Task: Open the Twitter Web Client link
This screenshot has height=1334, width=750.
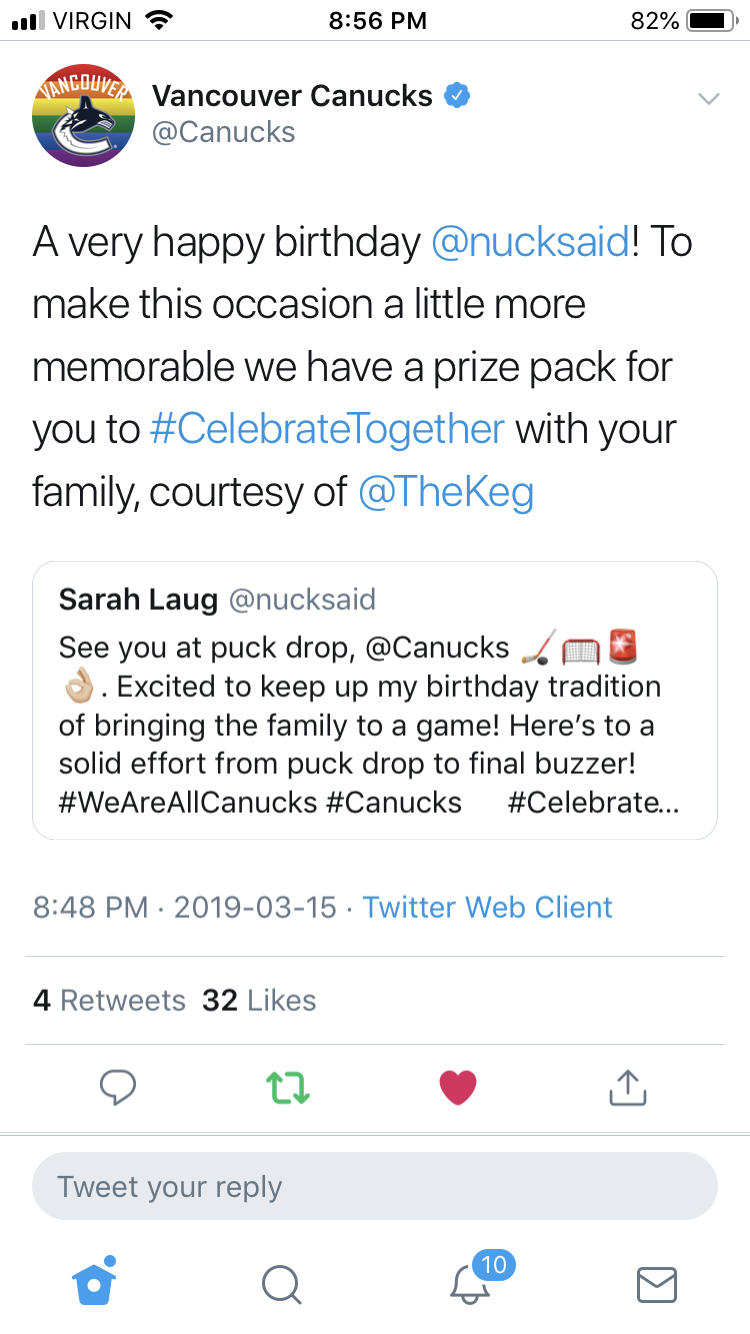Action: (487, 907)
